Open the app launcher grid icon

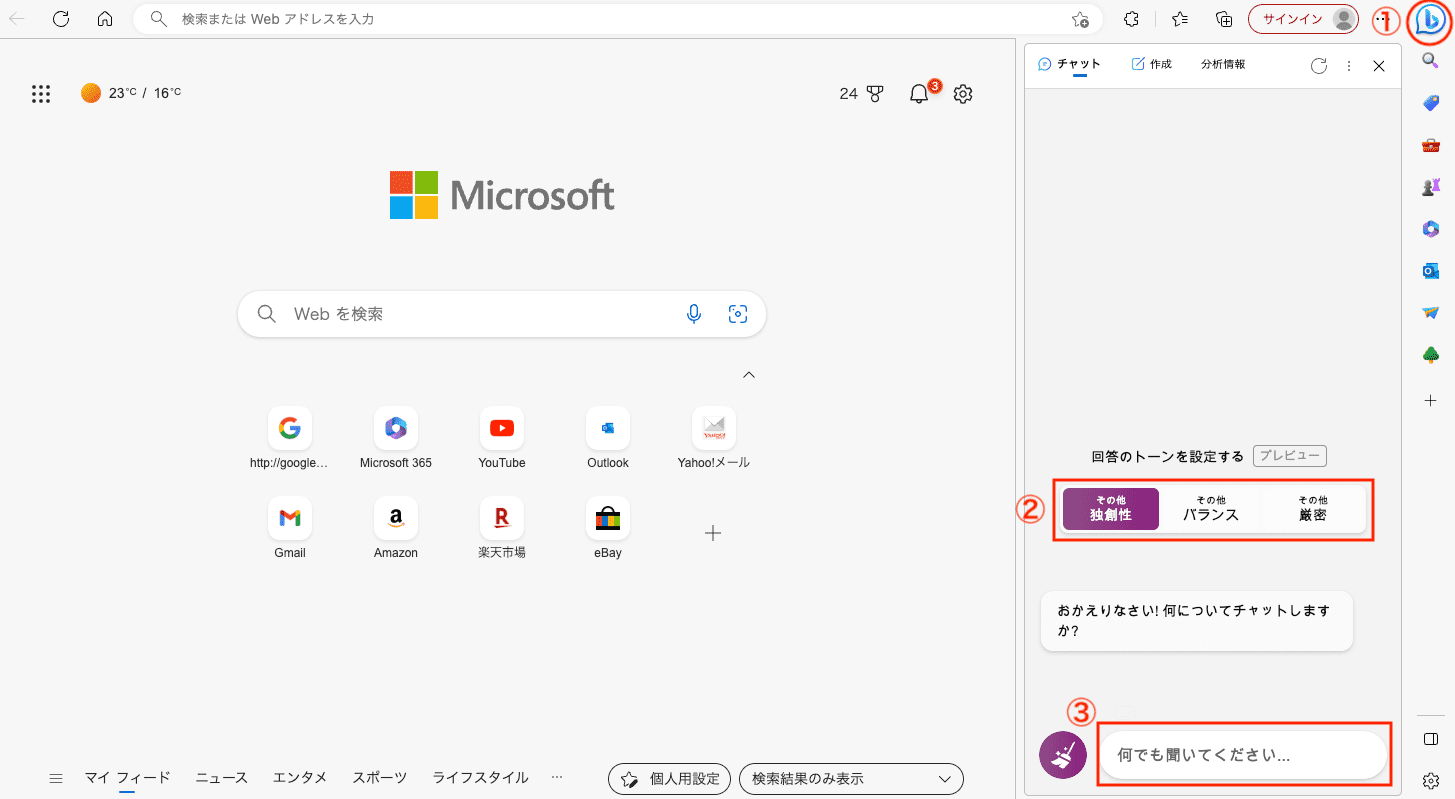(x=41, y=94)
